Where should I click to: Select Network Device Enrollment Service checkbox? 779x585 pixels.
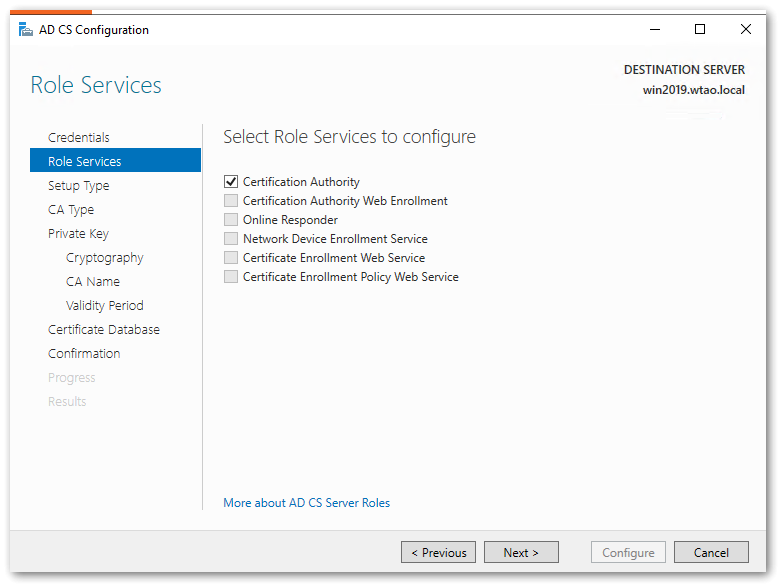click(231, 239)
